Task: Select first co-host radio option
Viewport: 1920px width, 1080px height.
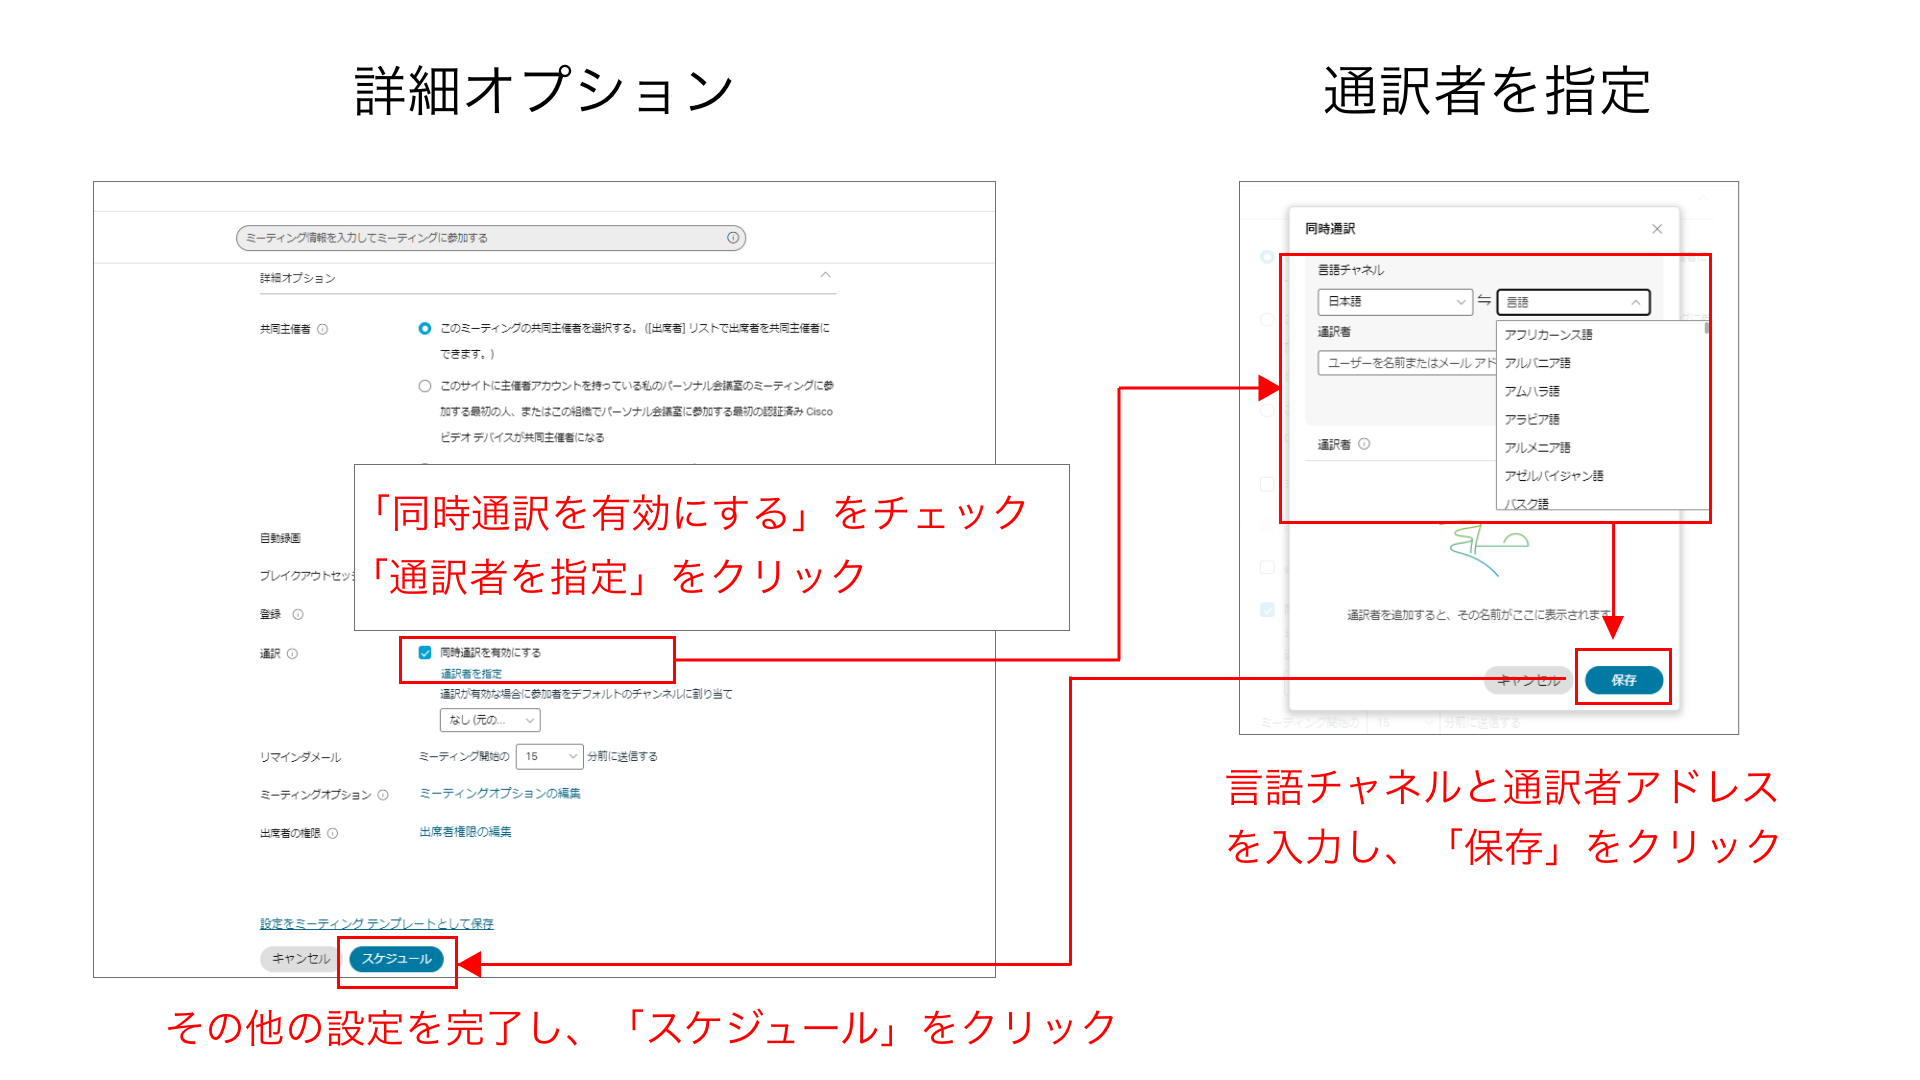Action: pyautogui.click(x=425, y=328)
